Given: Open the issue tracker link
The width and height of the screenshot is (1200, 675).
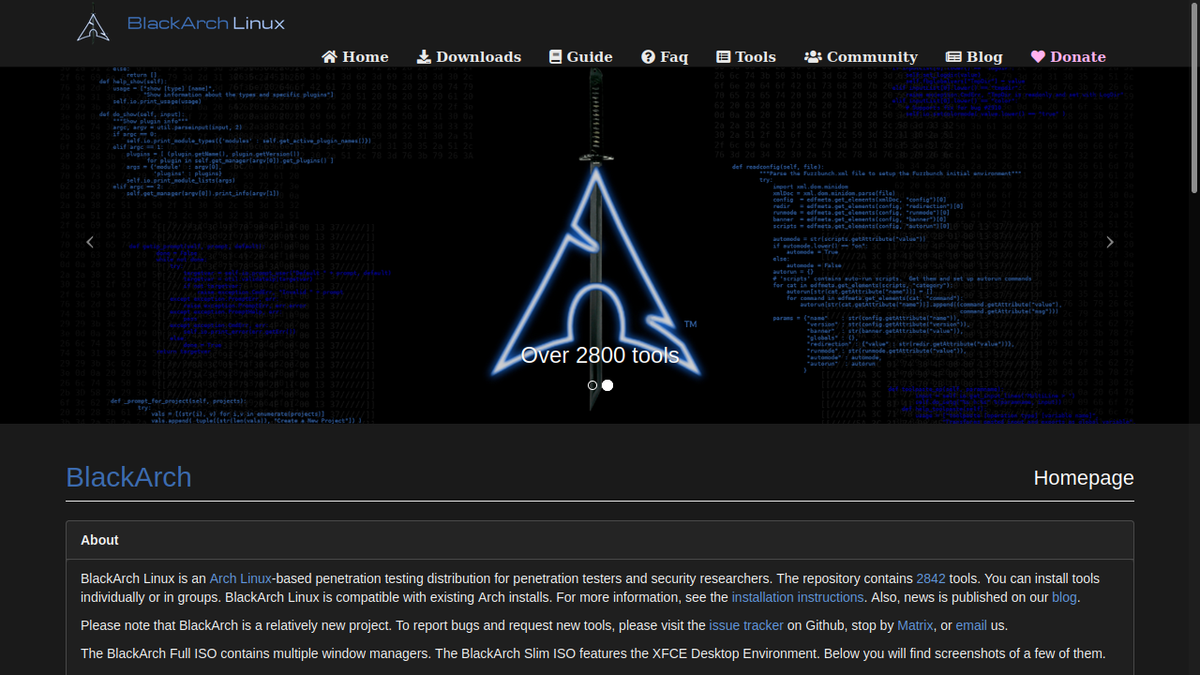Looking at the screenshot, I should pyautogui.click(x=746, y=625).
